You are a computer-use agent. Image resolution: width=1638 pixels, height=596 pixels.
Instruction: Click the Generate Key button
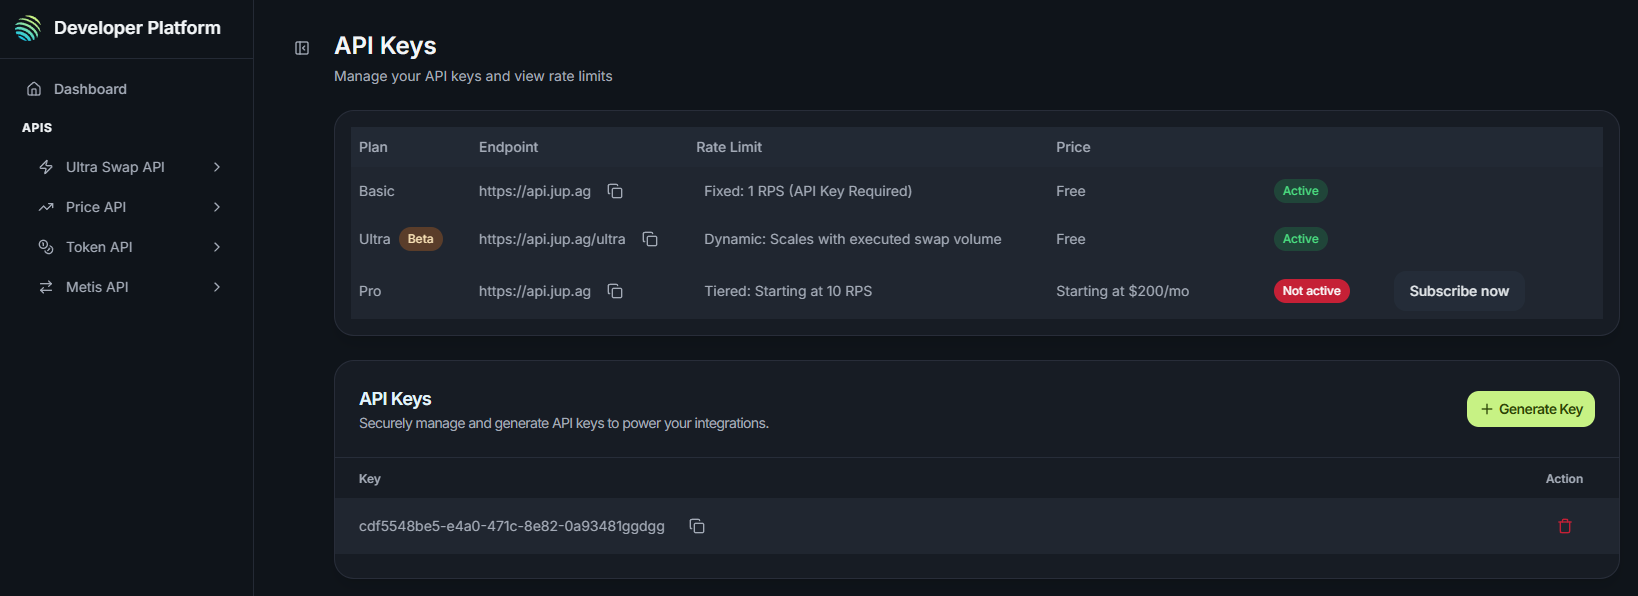(1531, 409)
